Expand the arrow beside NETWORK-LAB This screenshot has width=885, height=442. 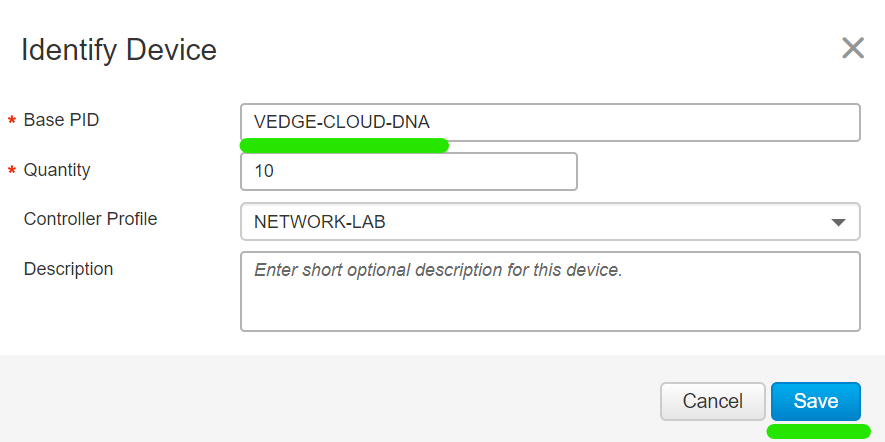click(838, 222)
